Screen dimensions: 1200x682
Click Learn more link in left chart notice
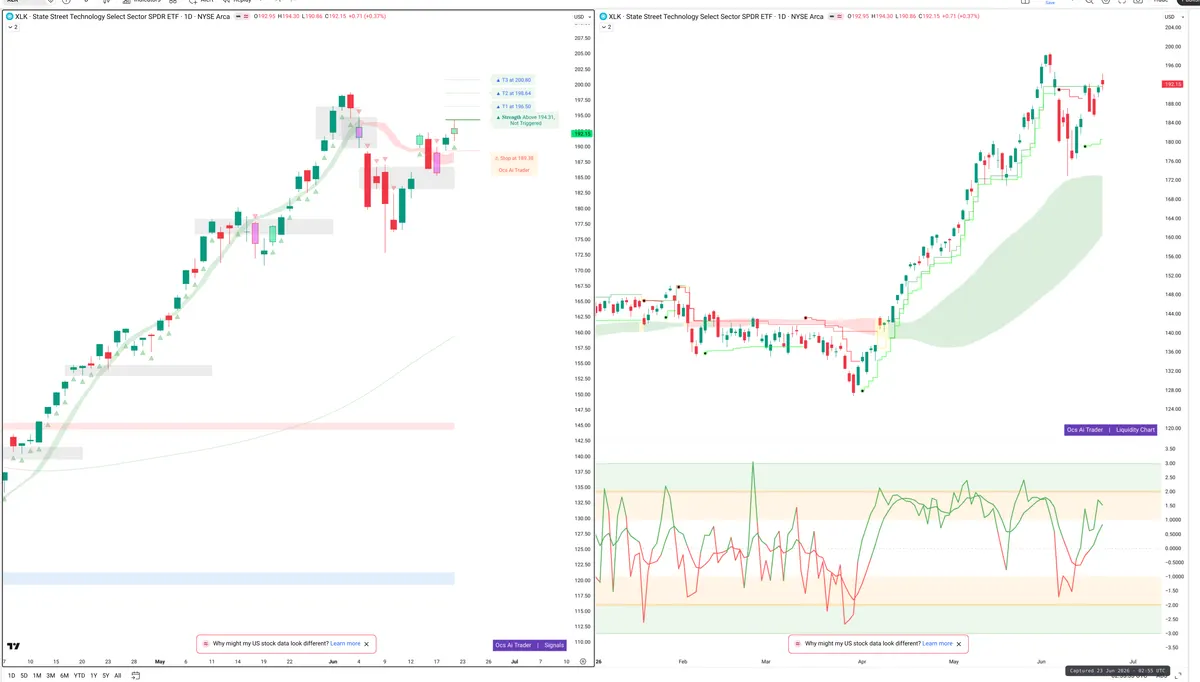(345, 644)
